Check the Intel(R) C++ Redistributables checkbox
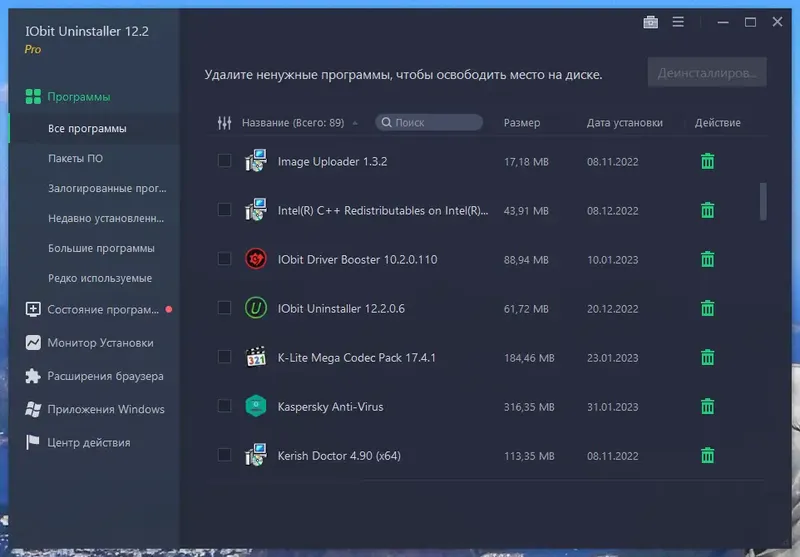The width and height of the screenshot is (800, 557). click(224, 210)
